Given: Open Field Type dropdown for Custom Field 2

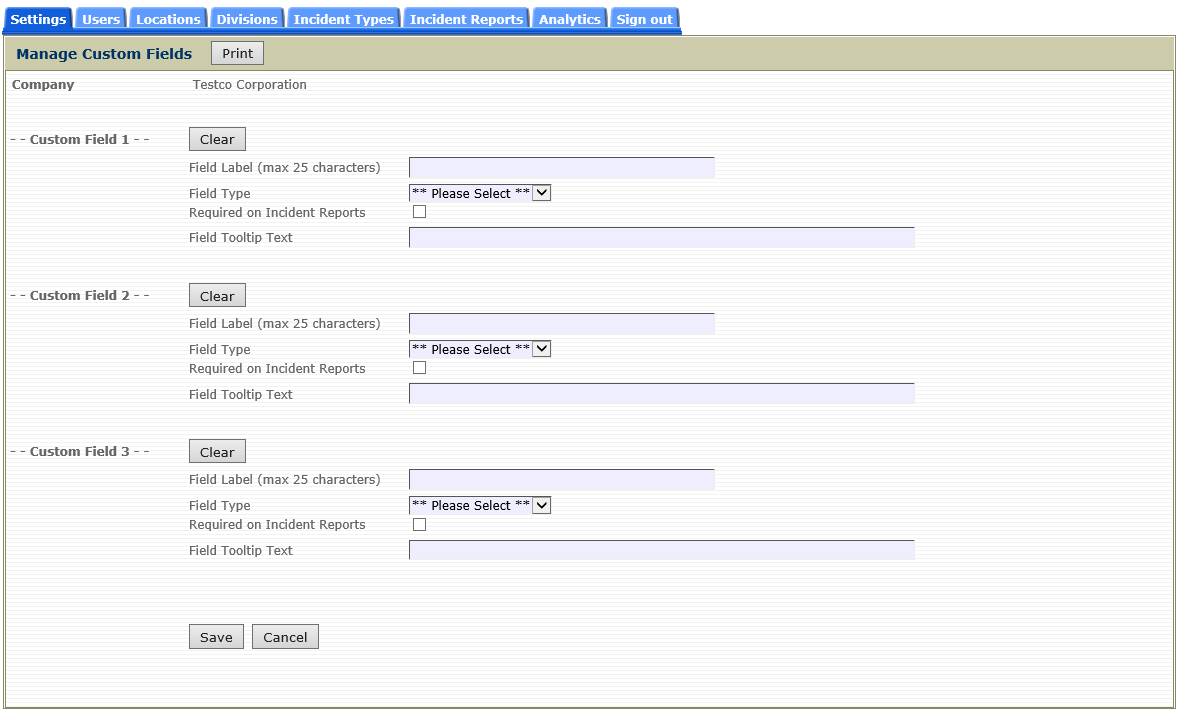Looking at the screenshot, I should tap(479, 349).
